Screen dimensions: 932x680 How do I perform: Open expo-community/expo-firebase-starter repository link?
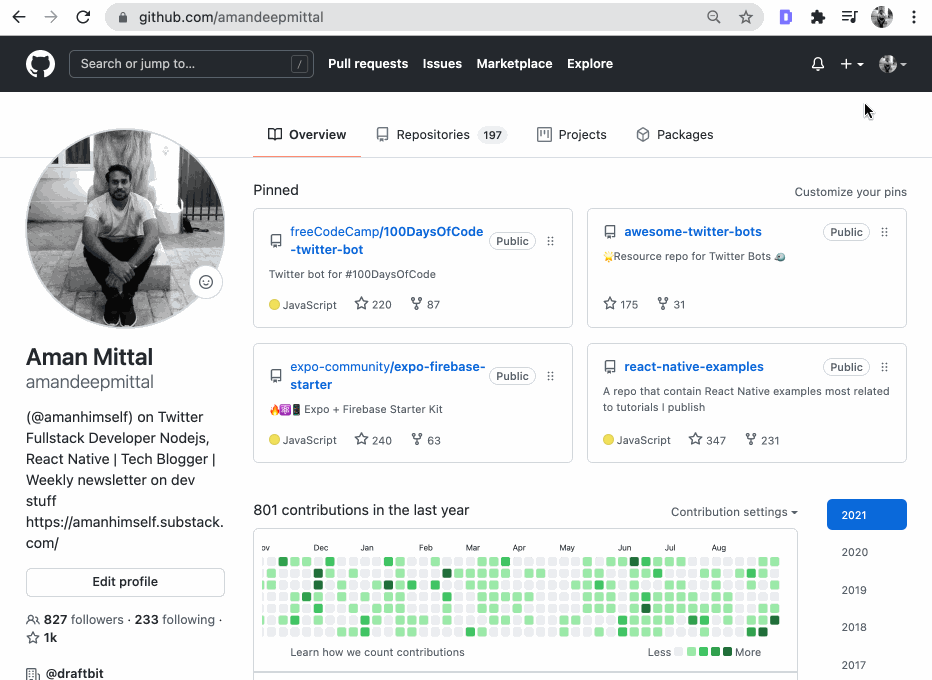(388, 376)
